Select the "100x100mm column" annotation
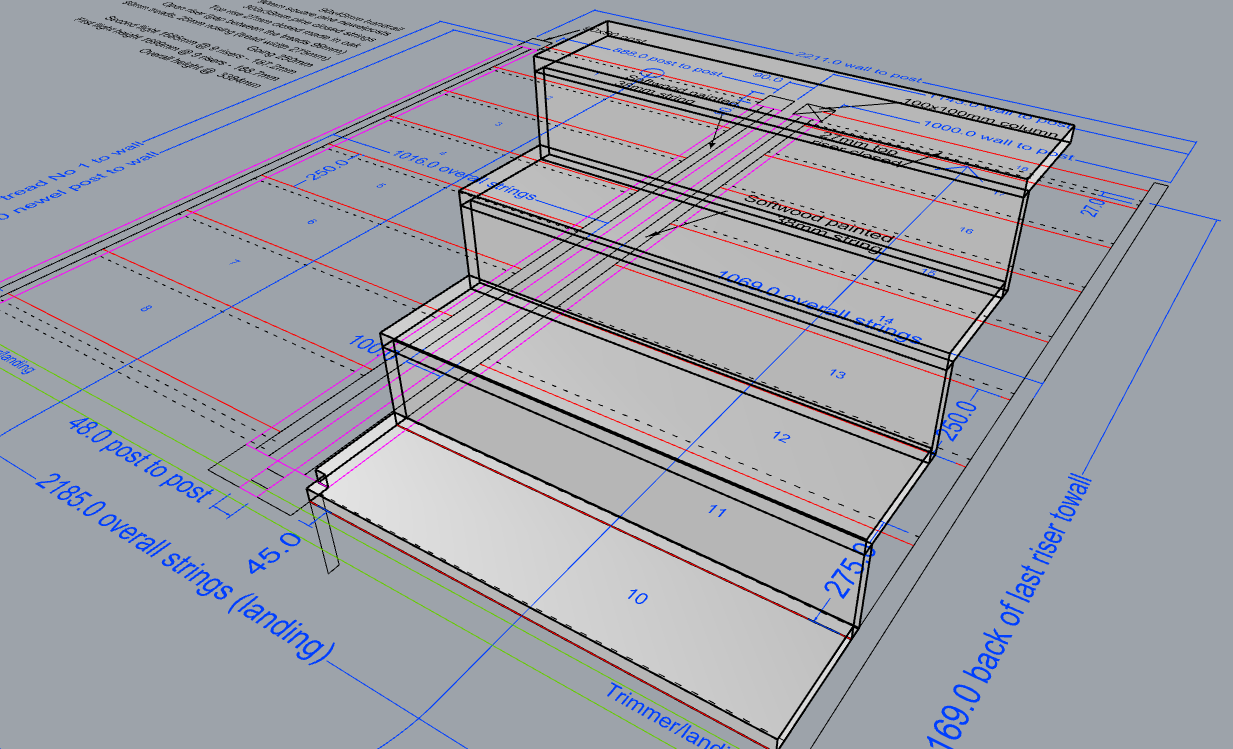 [980, 116]
